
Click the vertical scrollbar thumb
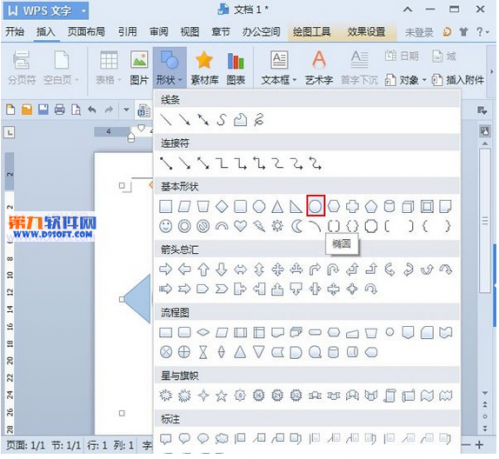[x=485, y=221]
